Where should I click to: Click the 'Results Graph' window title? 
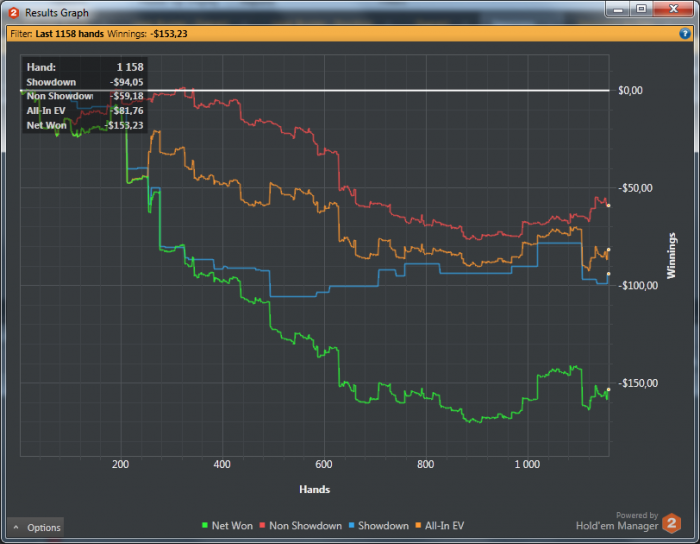point(57,13)
